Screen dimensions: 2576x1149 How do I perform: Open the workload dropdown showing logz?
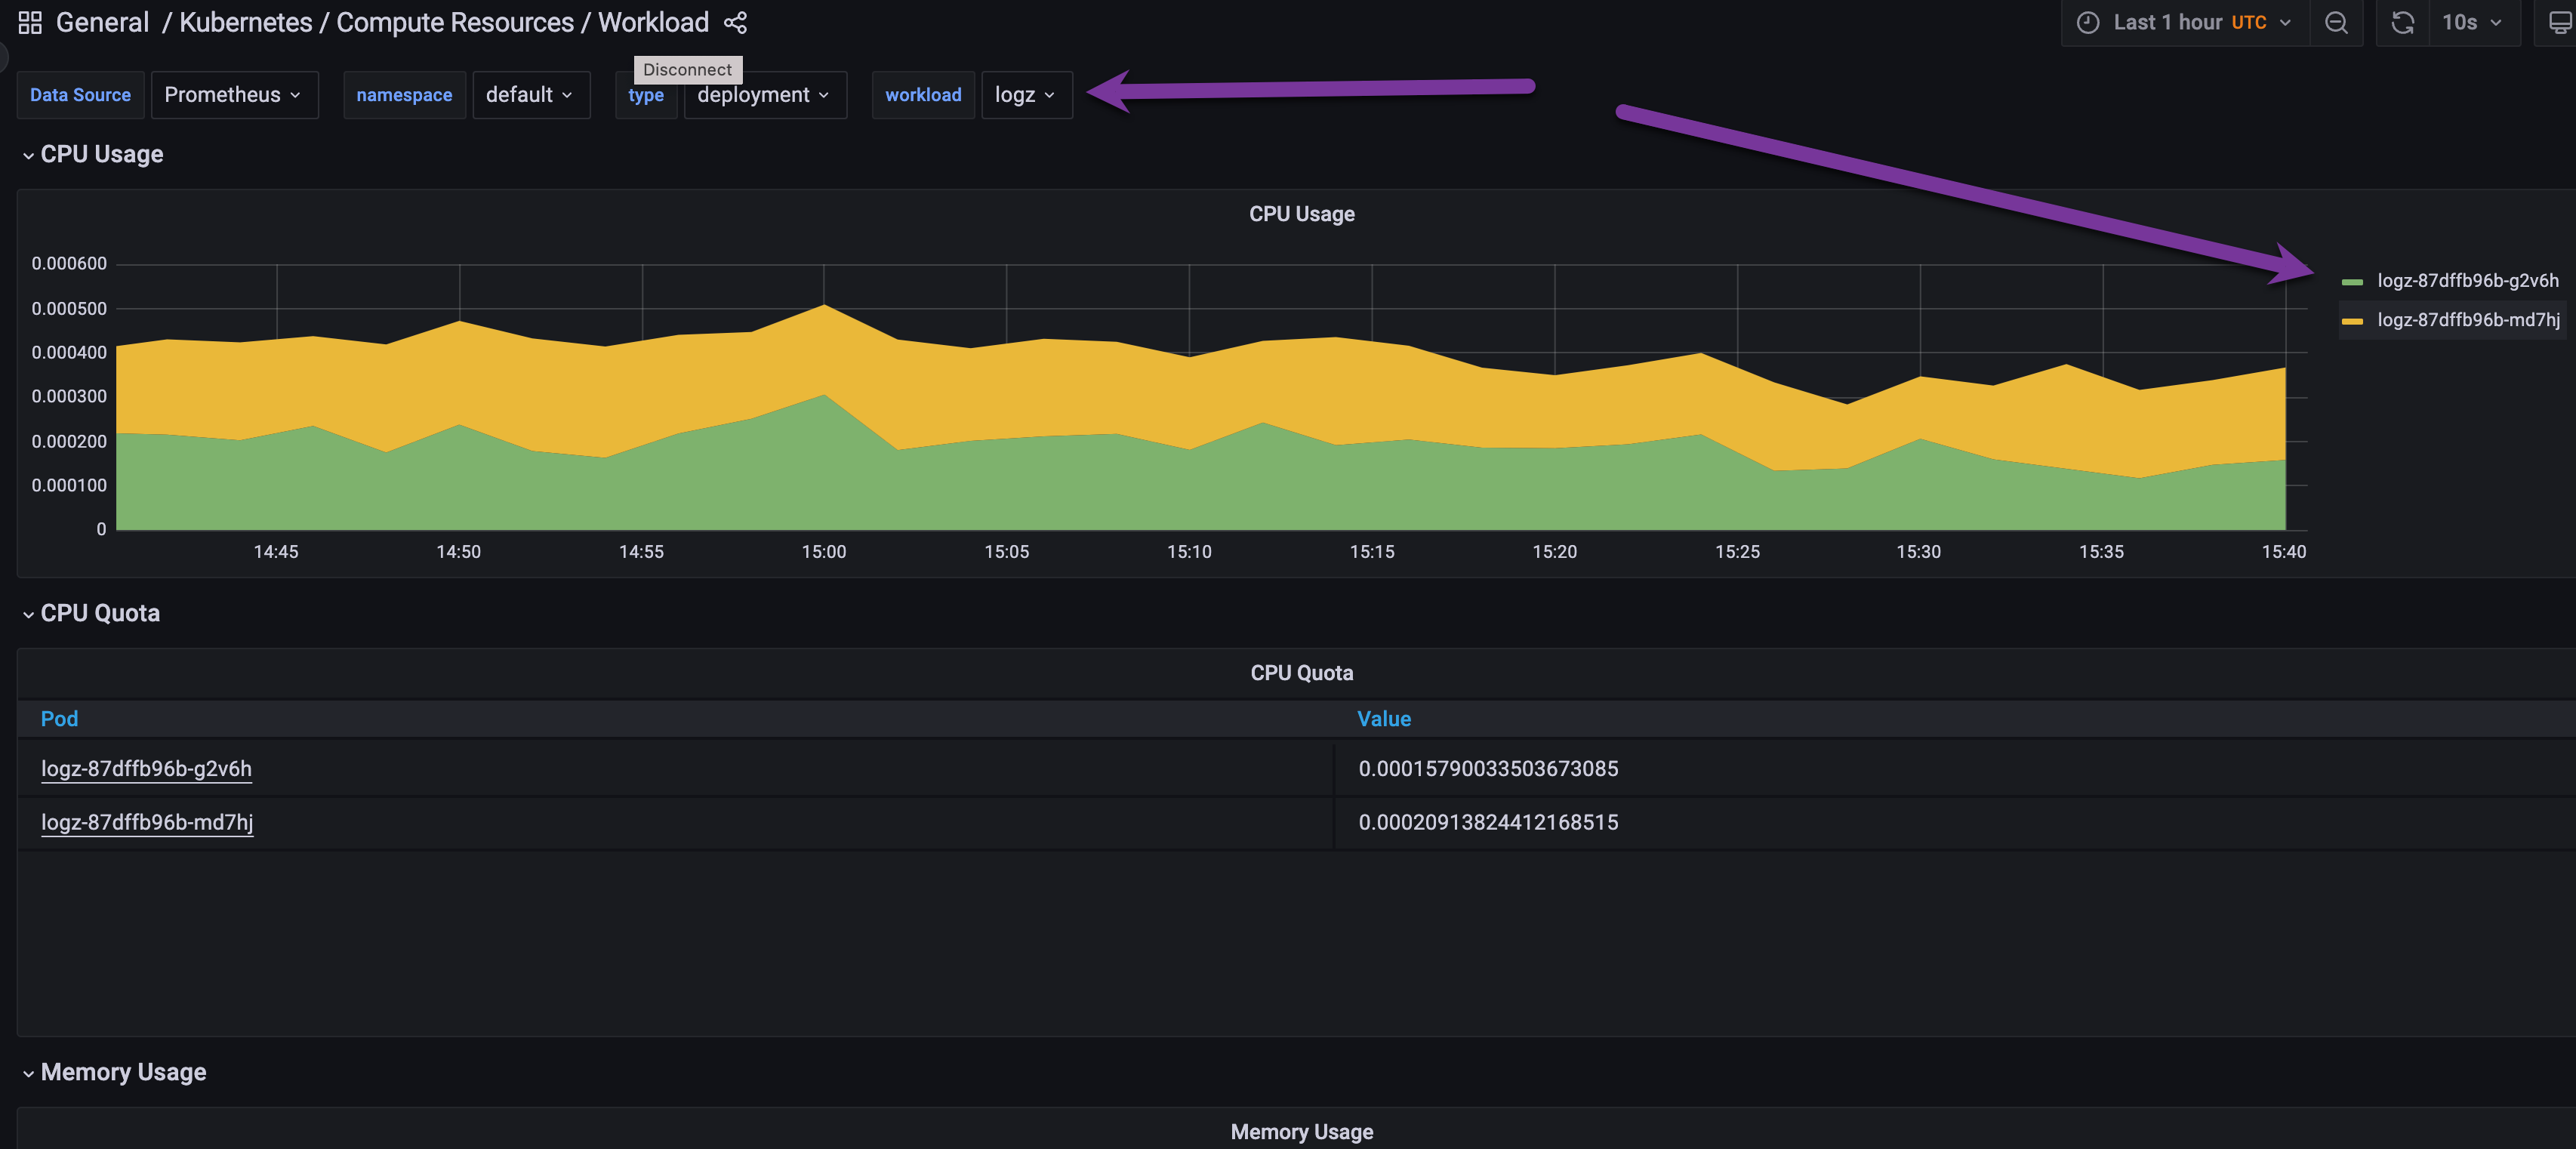coord(1026,95)
